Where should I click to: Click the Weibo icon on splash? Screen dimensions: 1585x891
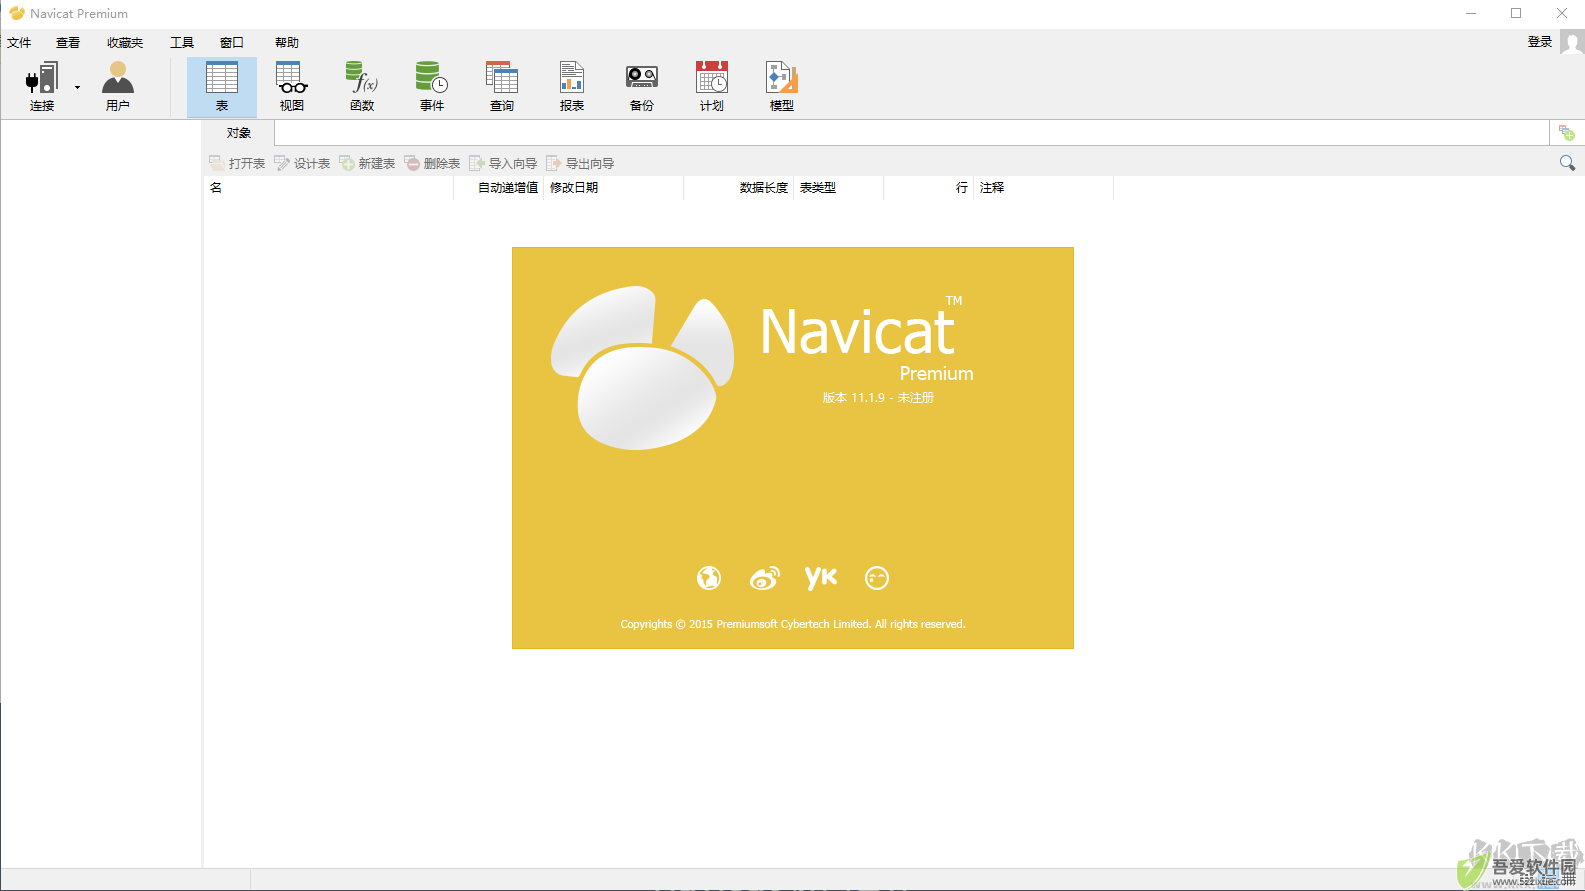click(x=765, y=578)
